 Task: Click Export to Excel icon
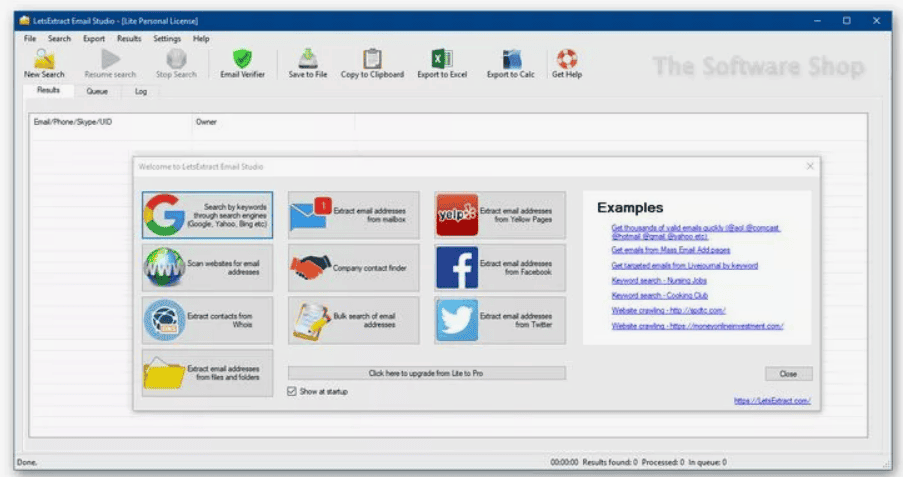point(442,63)
